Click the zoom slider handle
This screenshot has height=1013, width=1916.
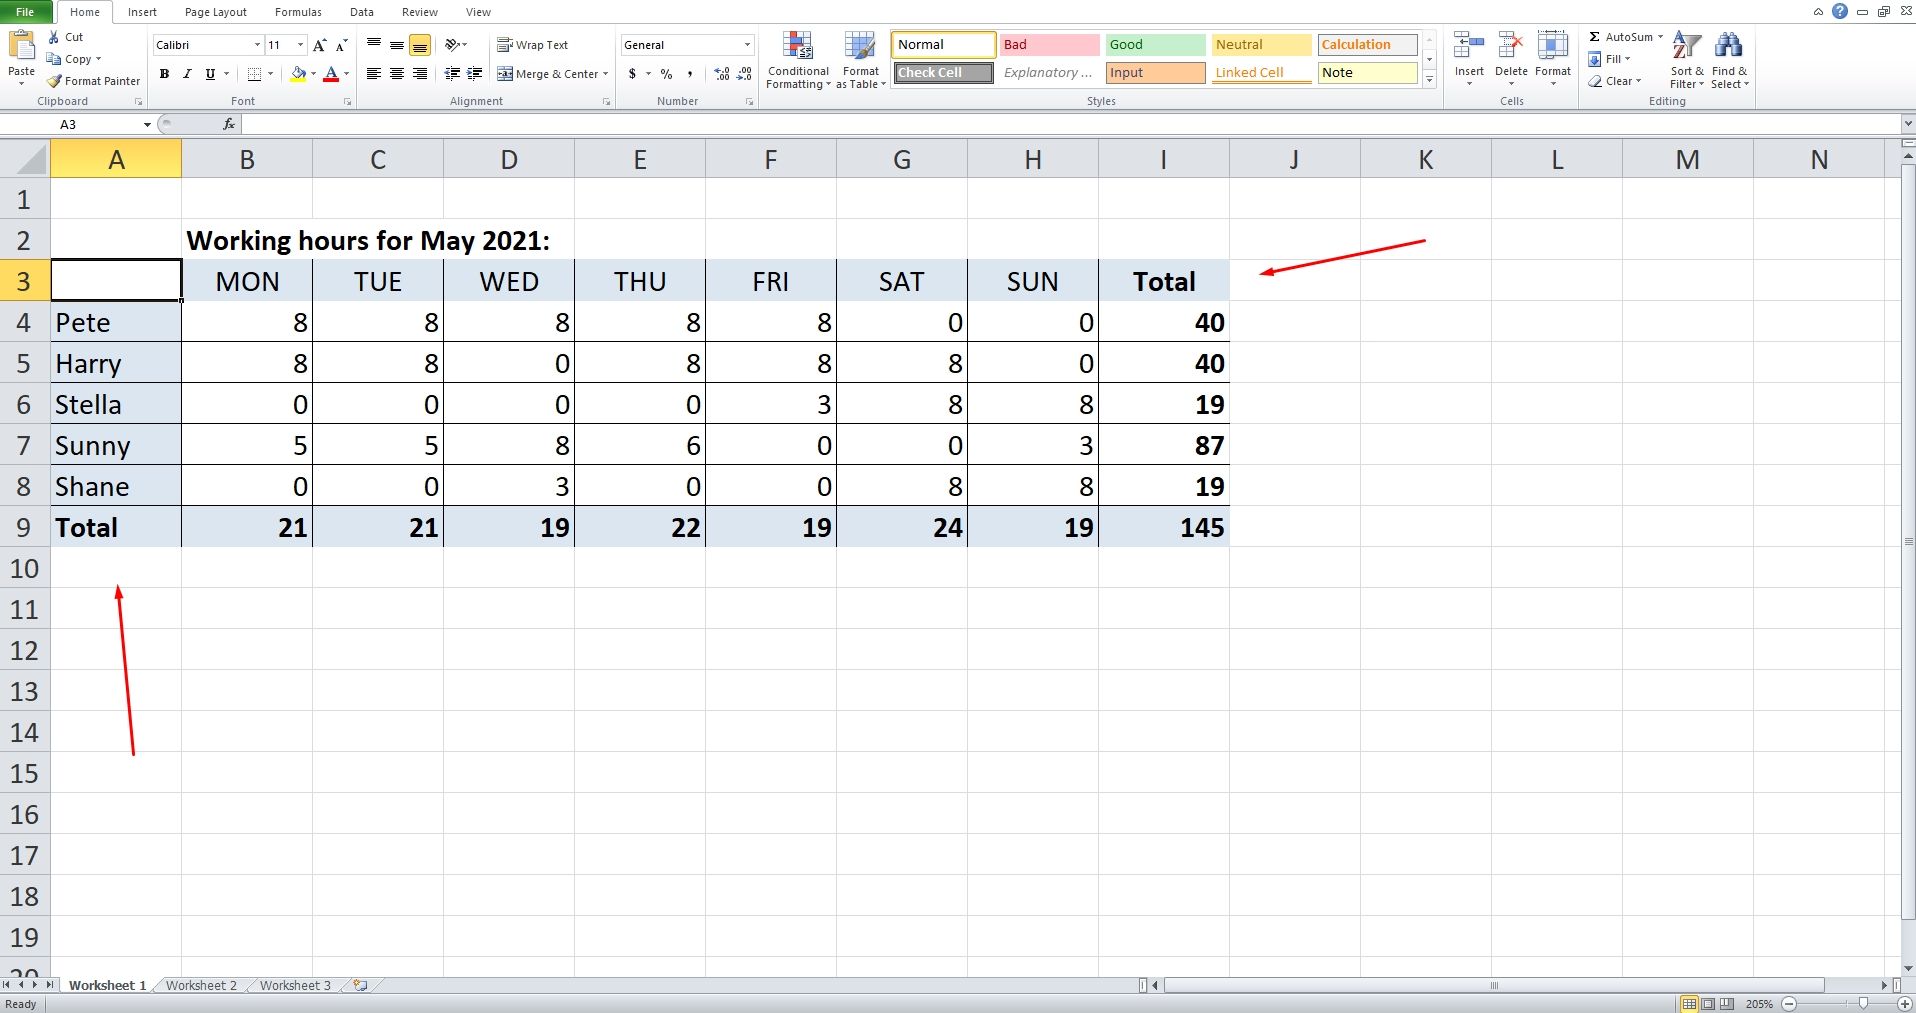tap(1862, 1003)
